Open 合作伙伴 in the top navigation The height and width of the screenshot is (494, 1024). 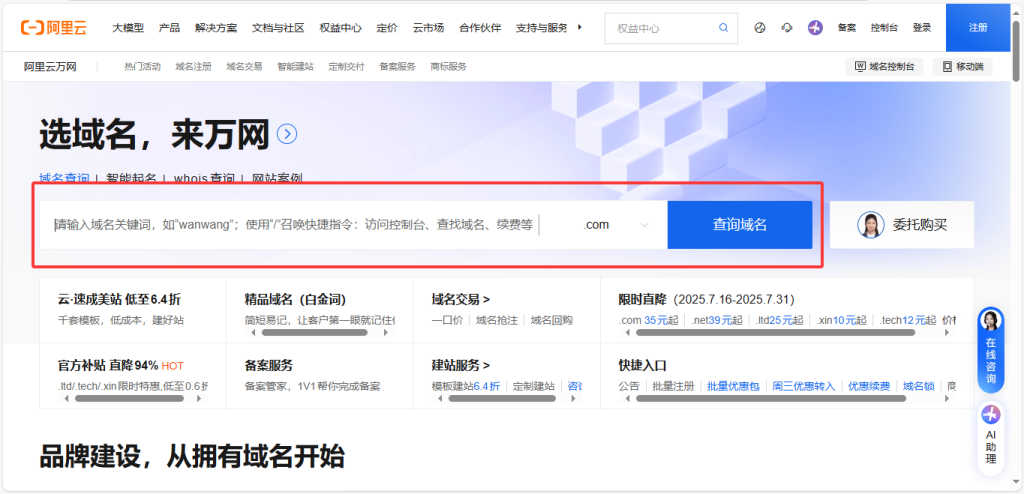tap(480, 27)
